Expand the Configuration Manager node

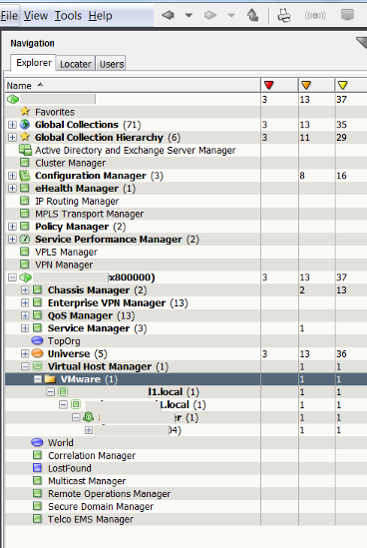point(12,175)
